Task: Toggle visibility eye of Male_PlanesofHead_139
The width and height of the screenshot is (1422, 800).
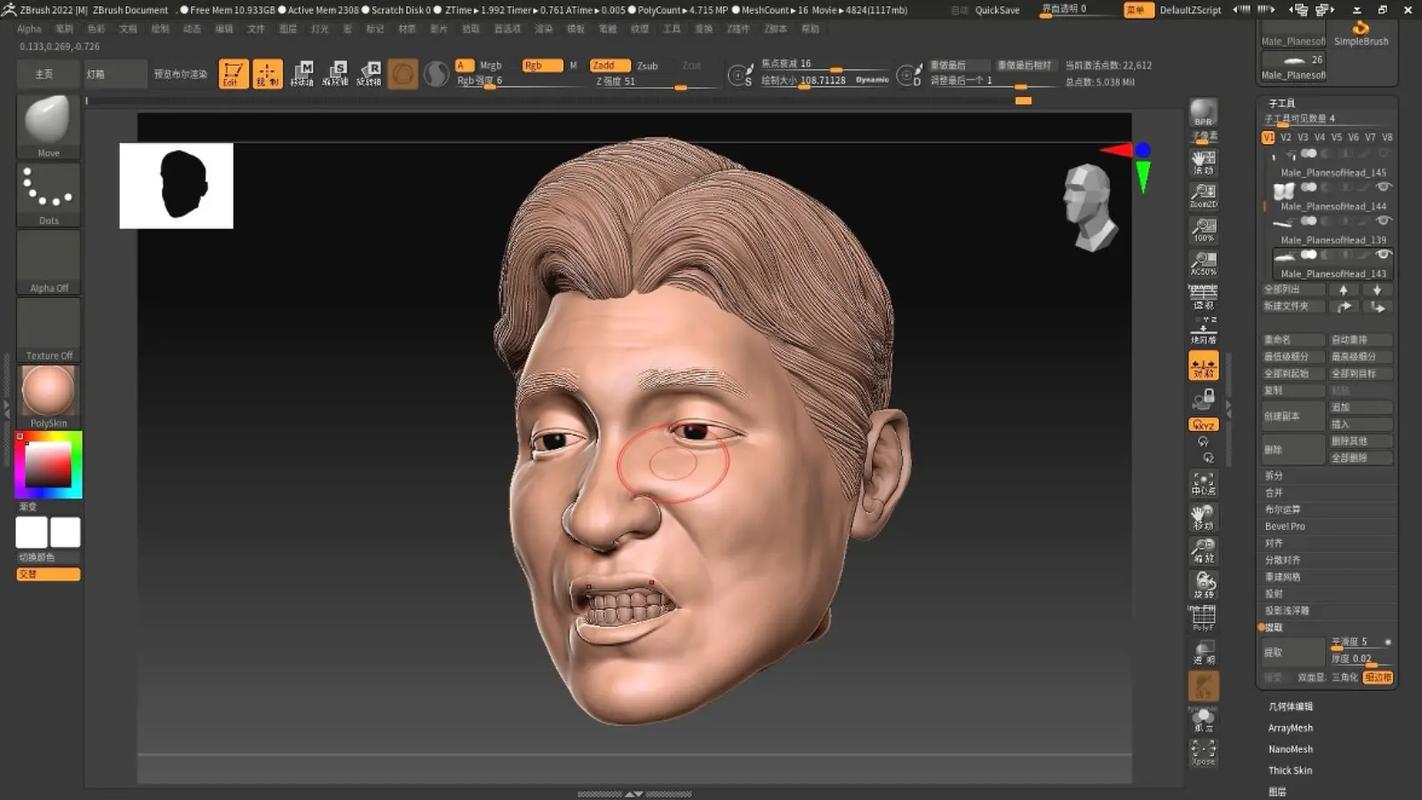Action: pyautogui.click(x=1384, y=221)
